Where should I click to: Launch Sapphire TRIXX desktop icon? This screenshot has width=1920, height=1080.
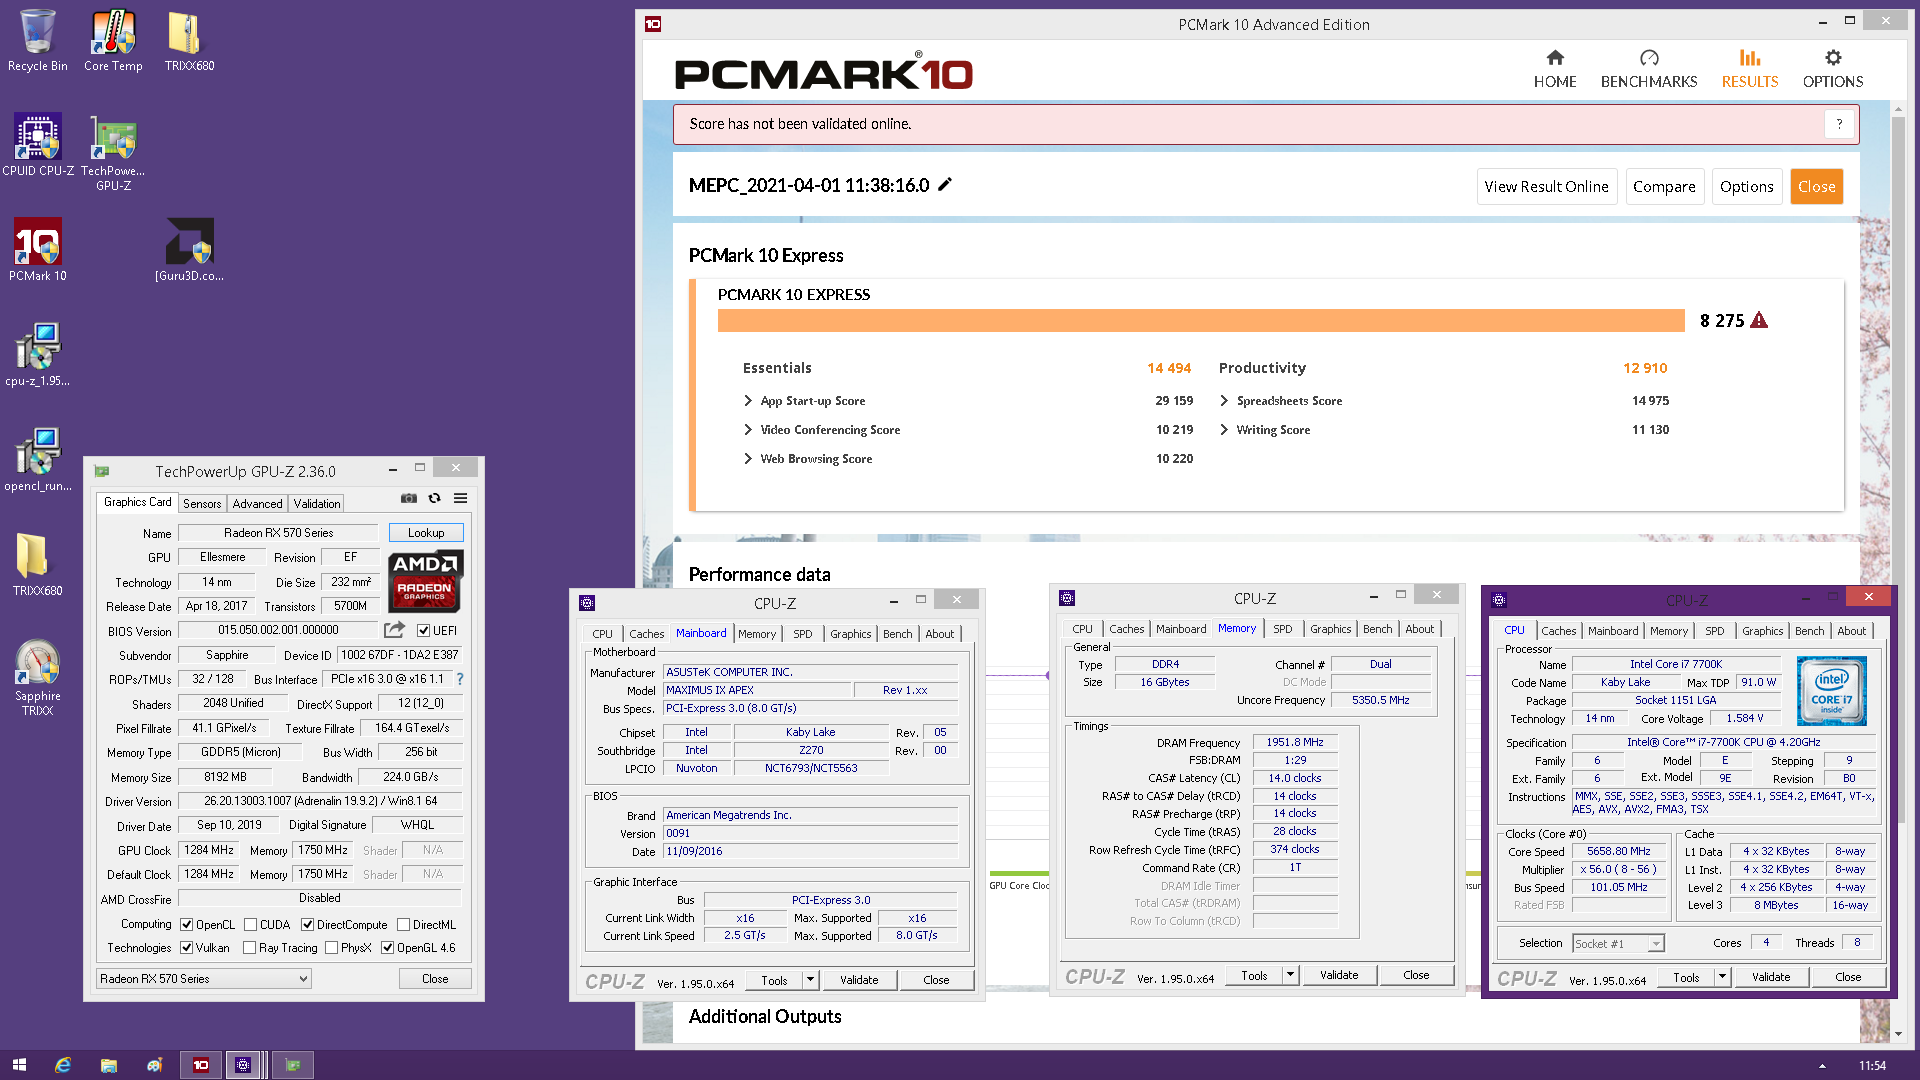[x=38, y=677]
